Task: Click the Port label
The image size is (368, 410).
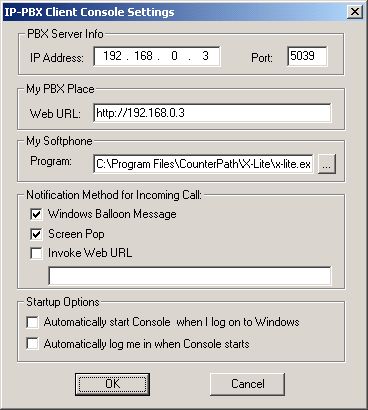Action: (x=262, y=58)
